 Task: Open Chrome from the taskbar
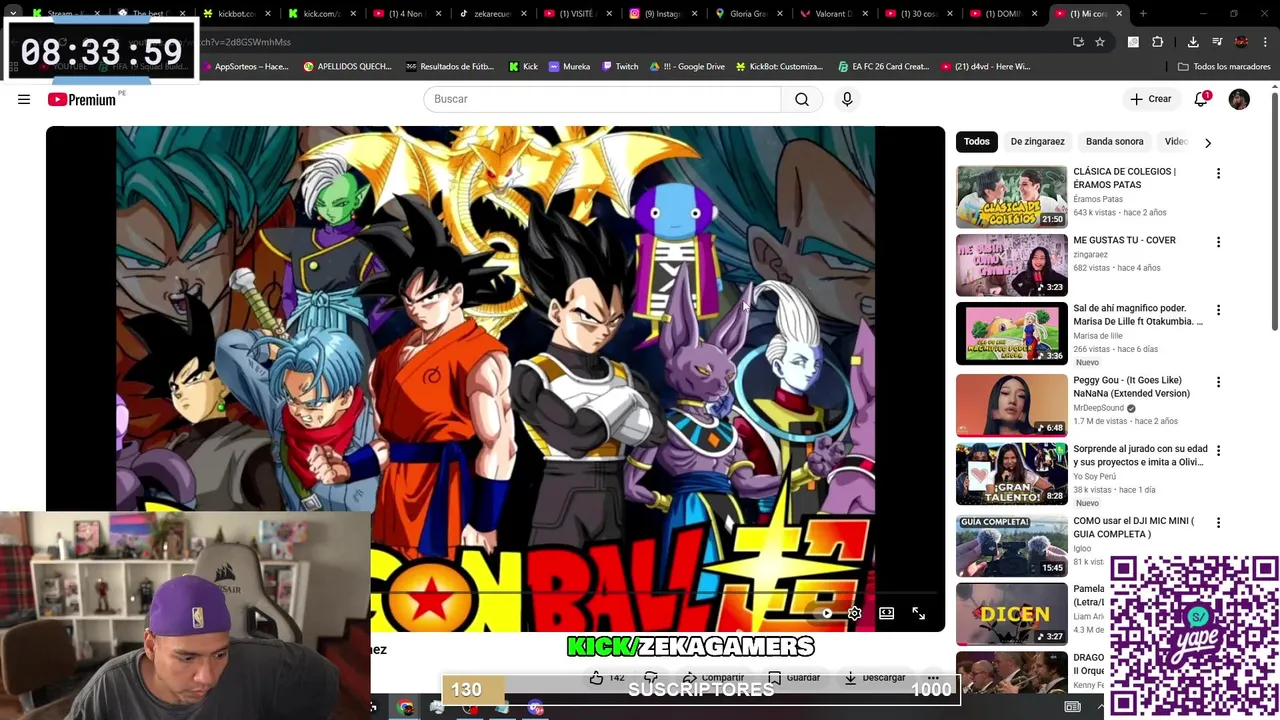[x=405, y=708]
